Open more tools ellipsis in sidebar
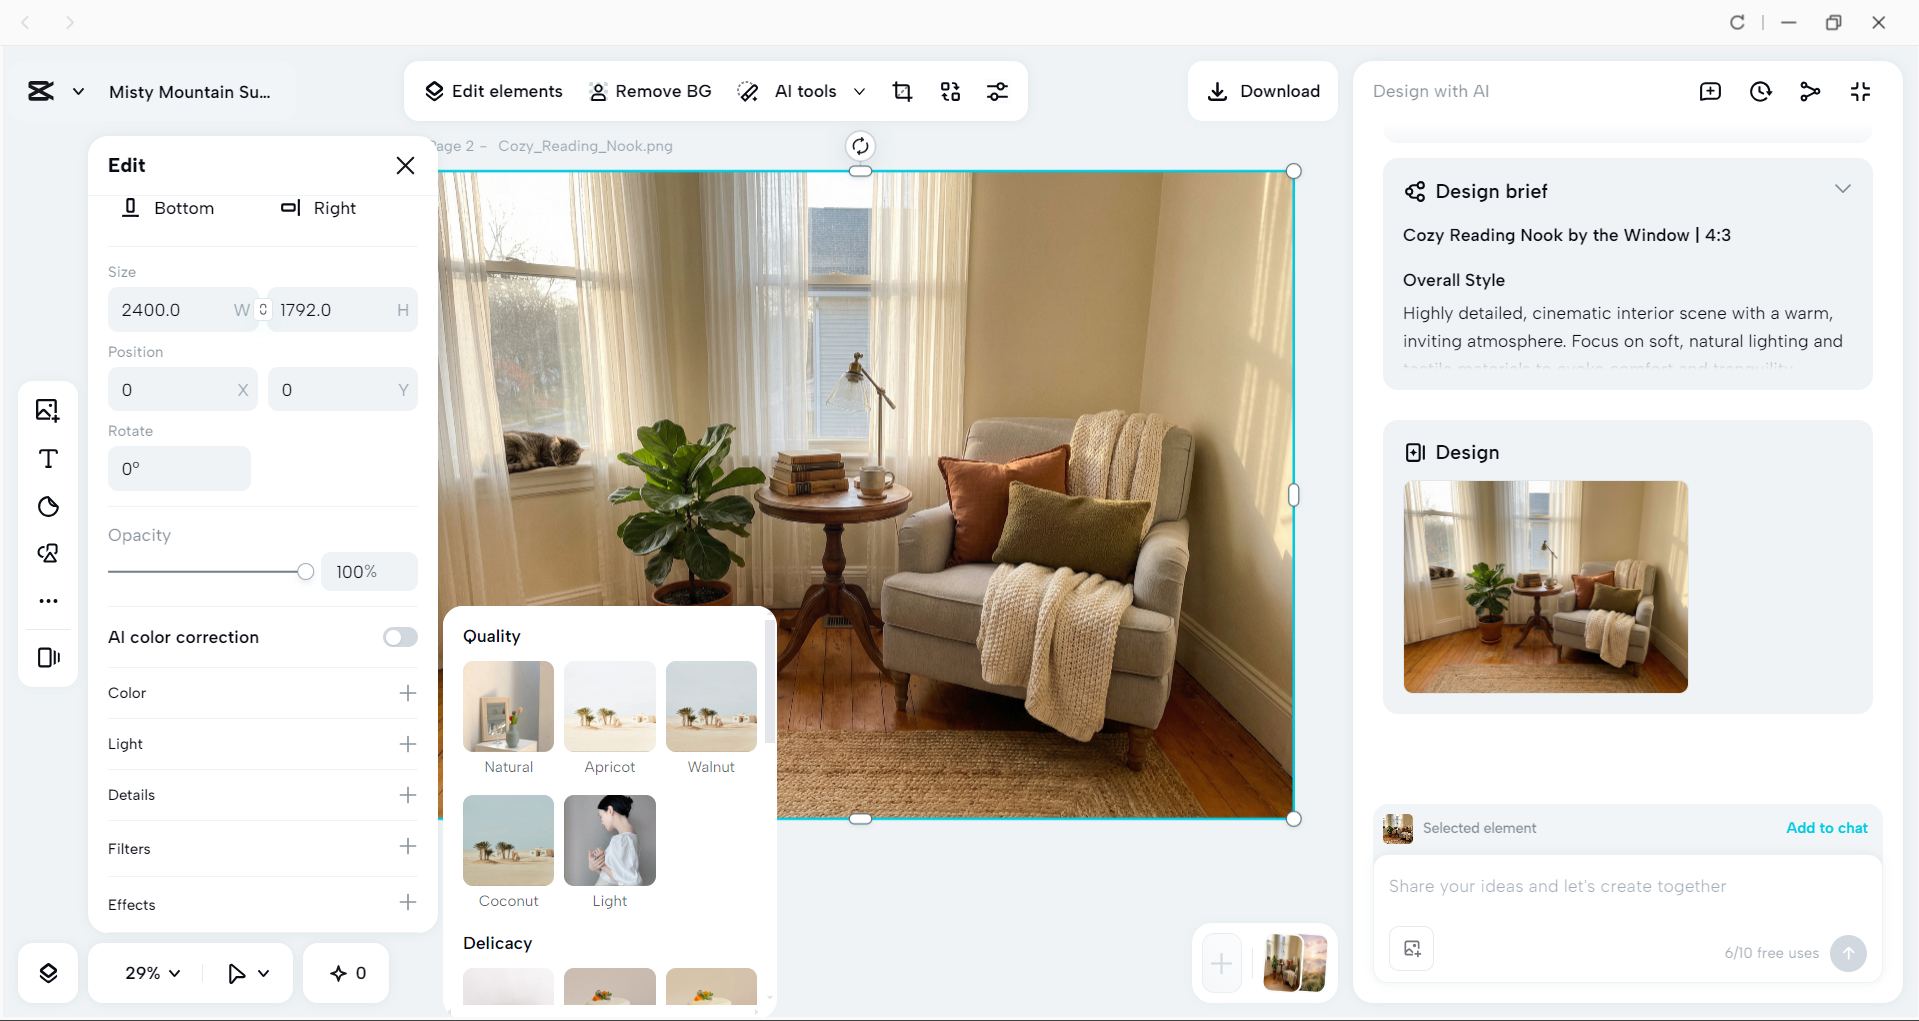This screenshot has height=1021, width=1919. pyautogui.click(x=48, y=601)
